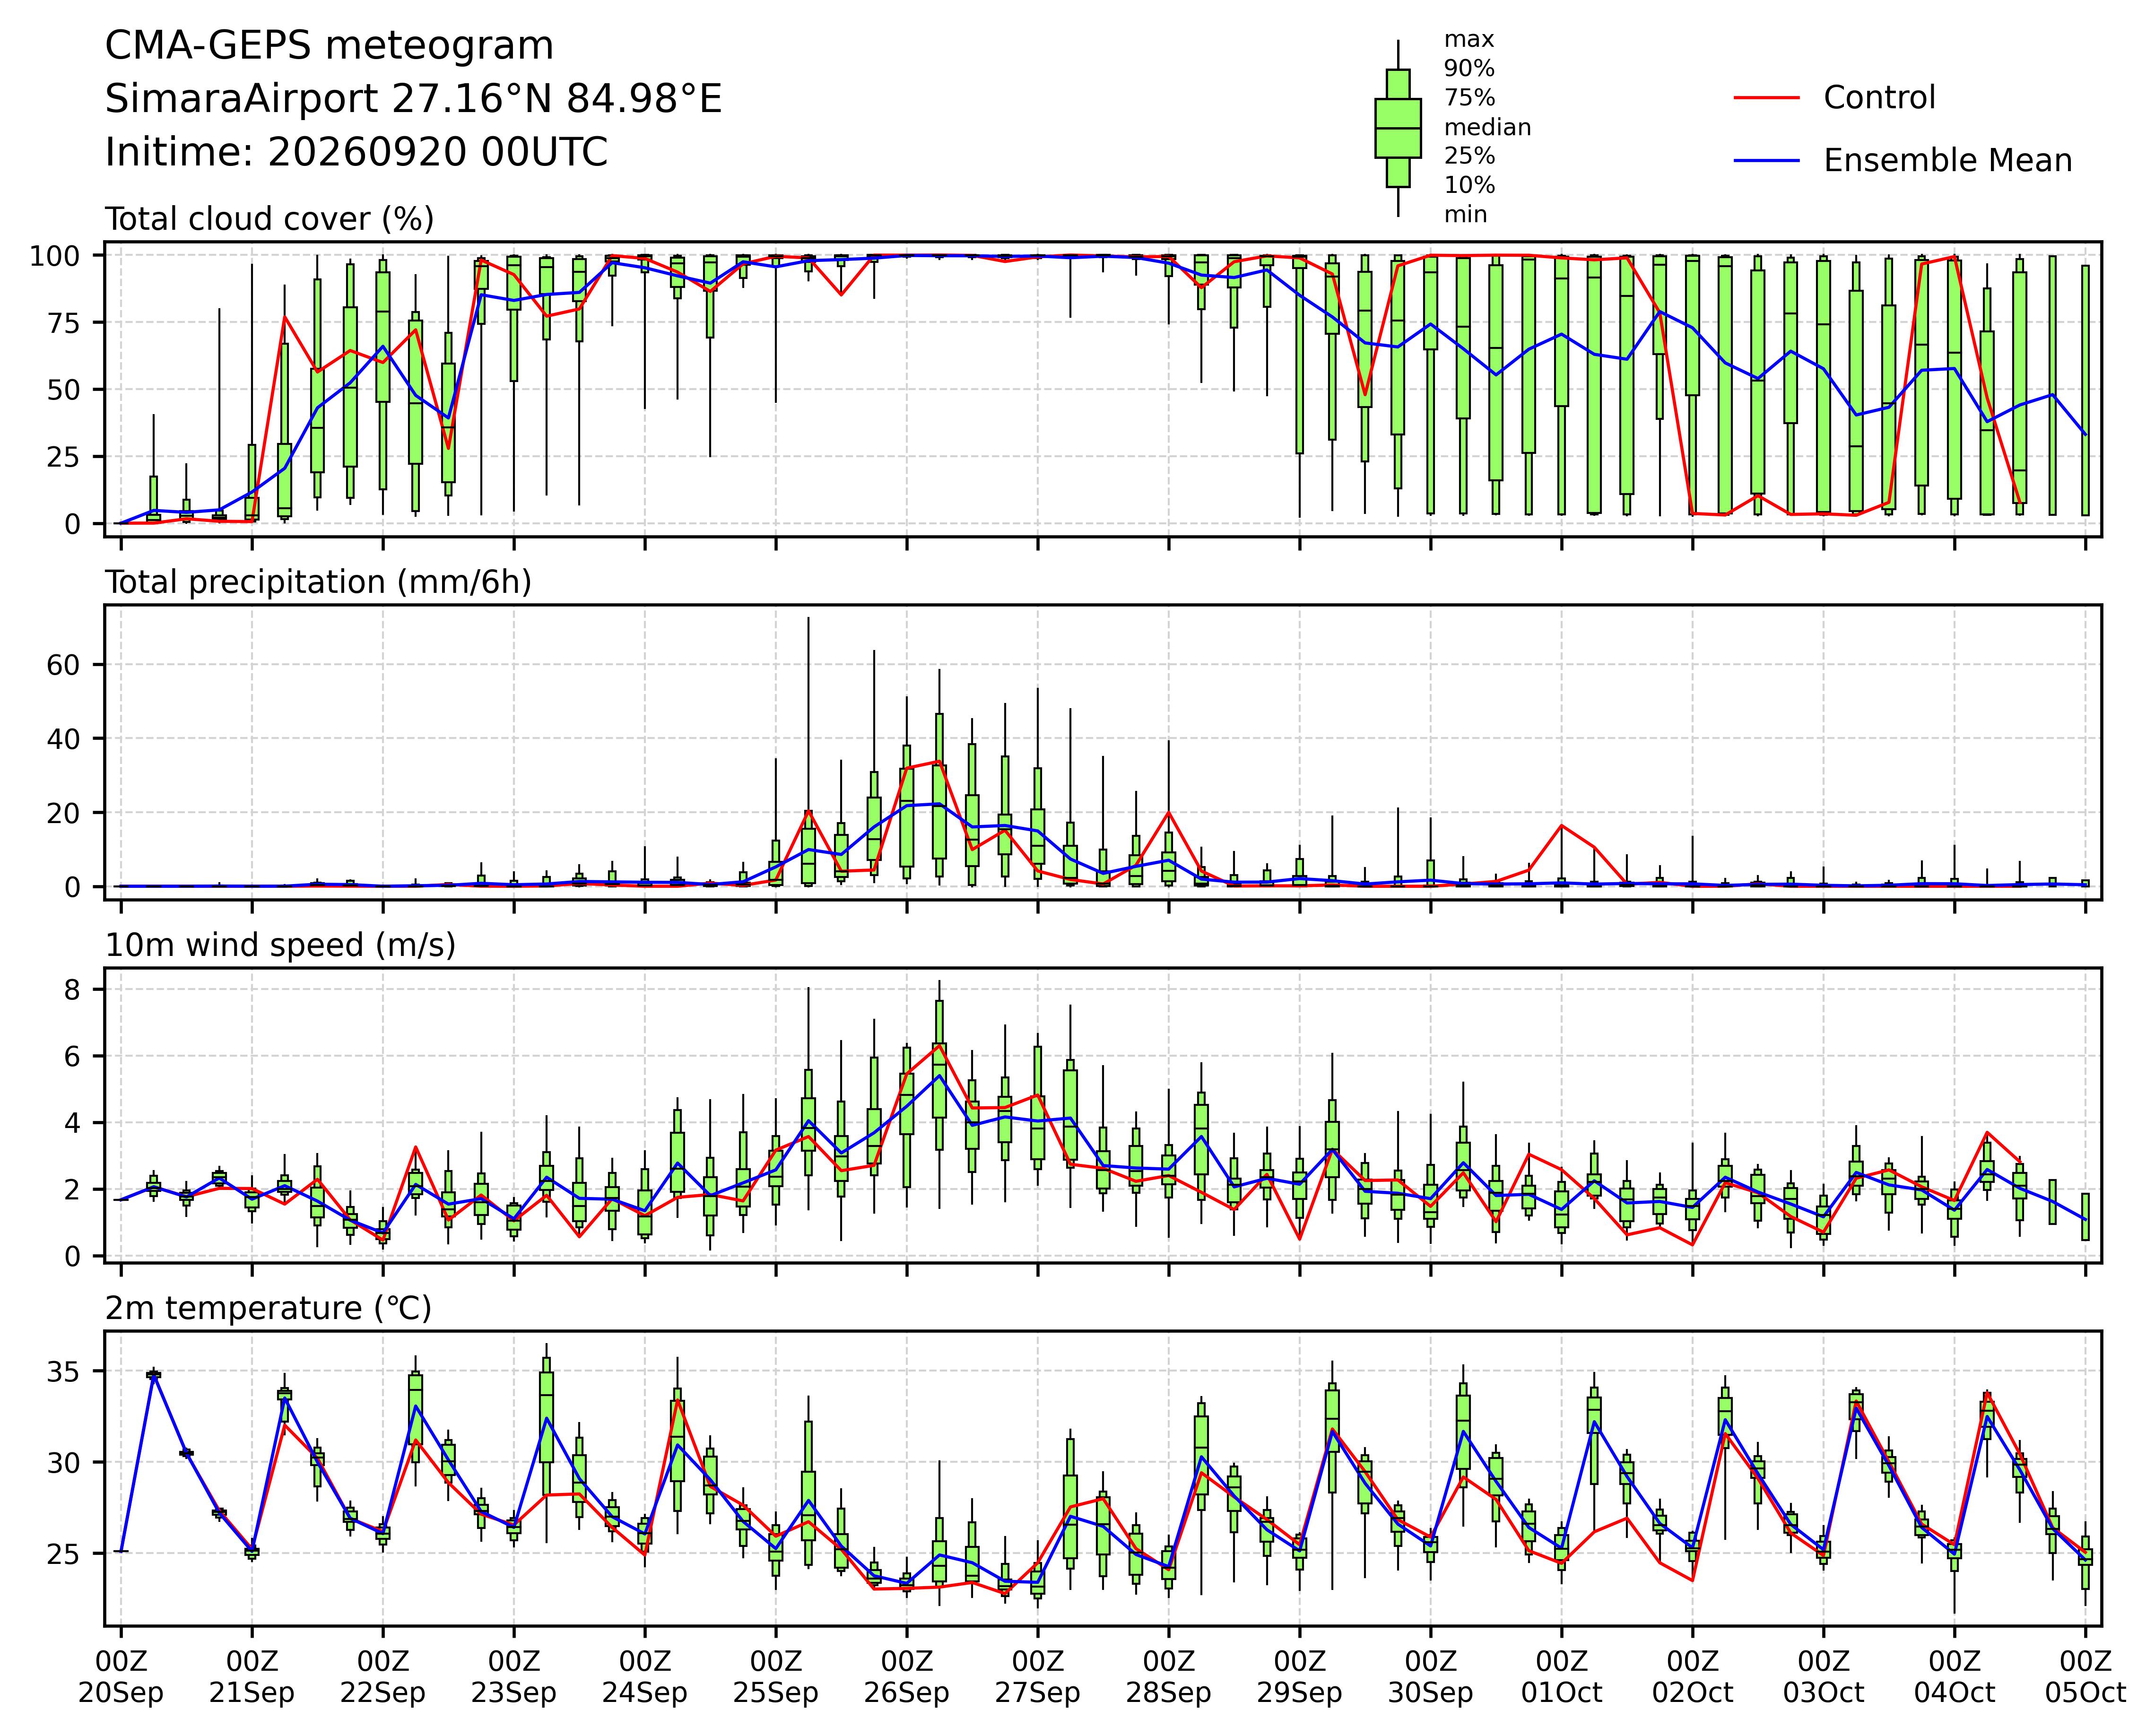Click the SimaraAirport location text
The width and height of the screenshot is (2155, 1736).
point(413,99)
